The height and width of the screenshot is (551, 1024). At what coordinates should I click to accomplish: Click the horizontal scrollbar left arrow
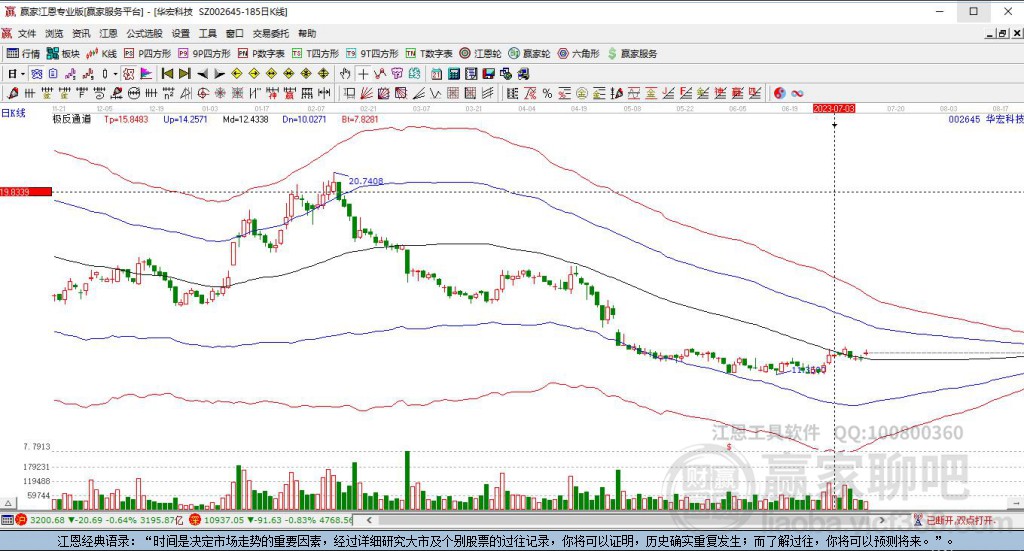point(369,520)
